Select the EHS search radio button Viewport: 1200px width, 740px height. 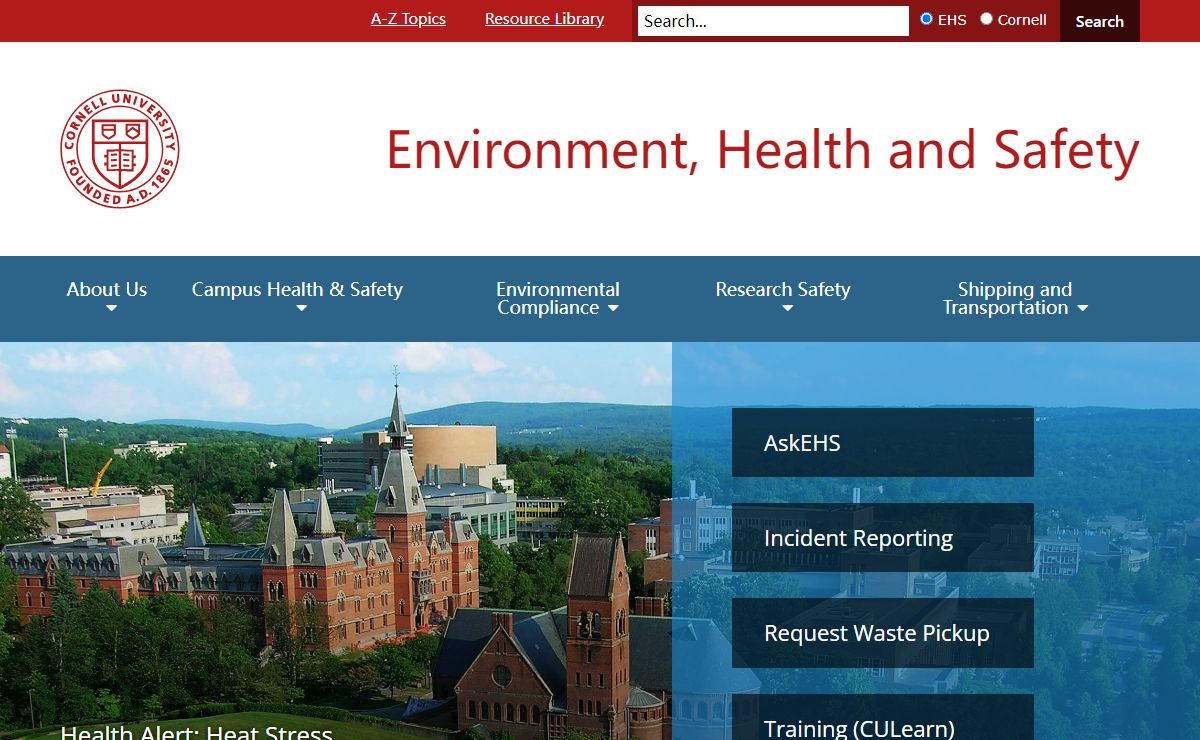click(926, 19)
